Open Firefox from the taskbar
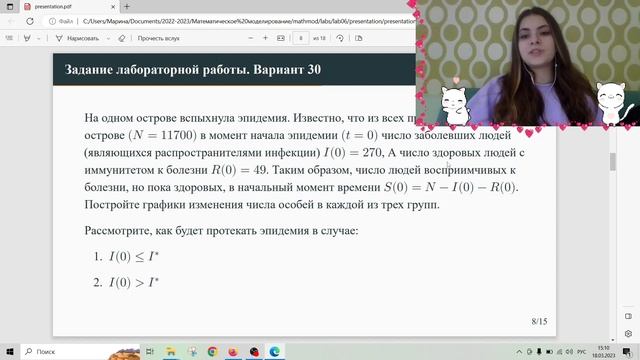The height and width of the screenshot is (360, 640). [x=233, y=351]
